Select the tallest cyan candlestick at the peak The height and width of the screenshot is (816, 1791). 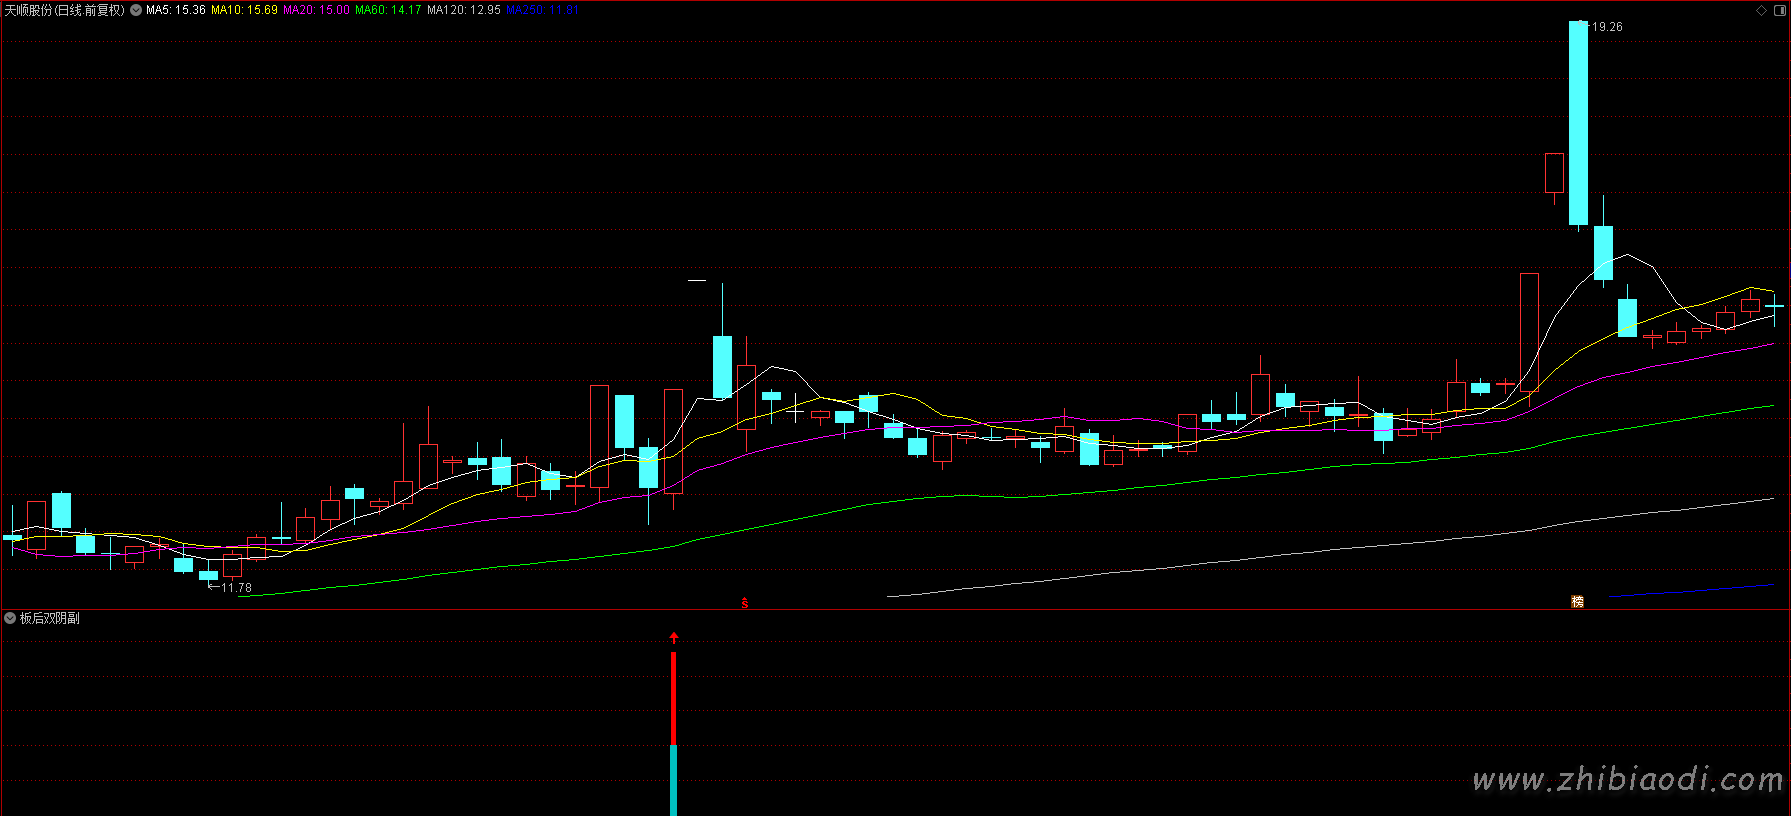1578,122
